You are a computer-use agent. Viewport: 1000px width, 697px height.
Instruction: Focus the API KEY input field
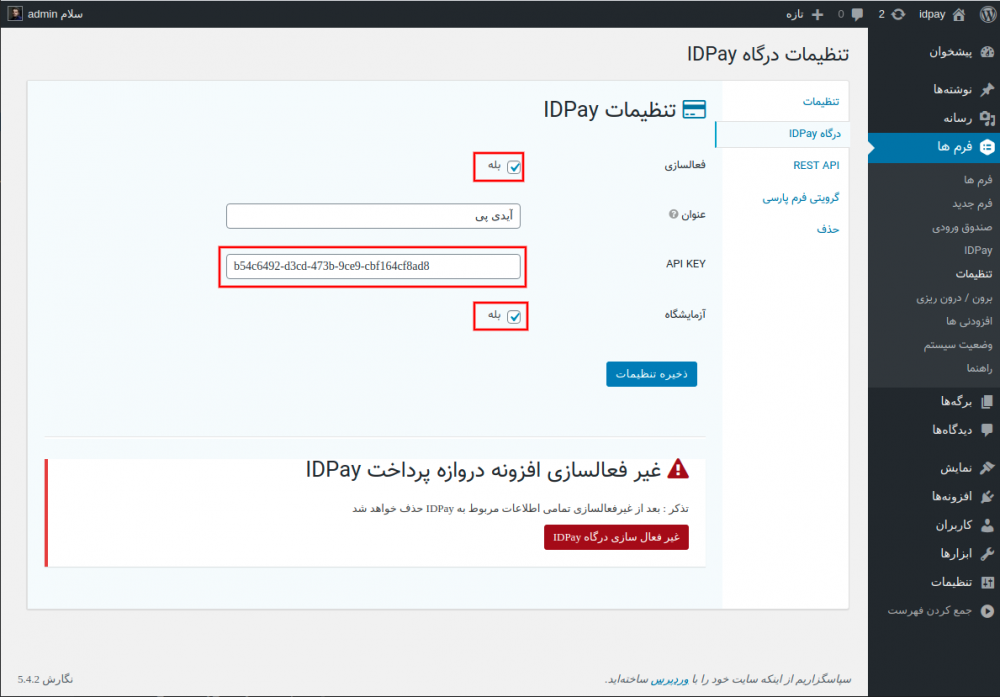coord(373,267)
